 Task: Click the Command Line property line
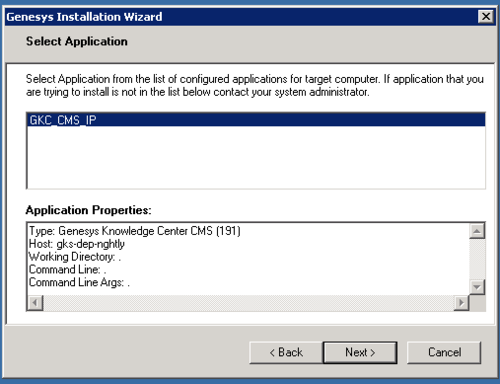point(68,269)
